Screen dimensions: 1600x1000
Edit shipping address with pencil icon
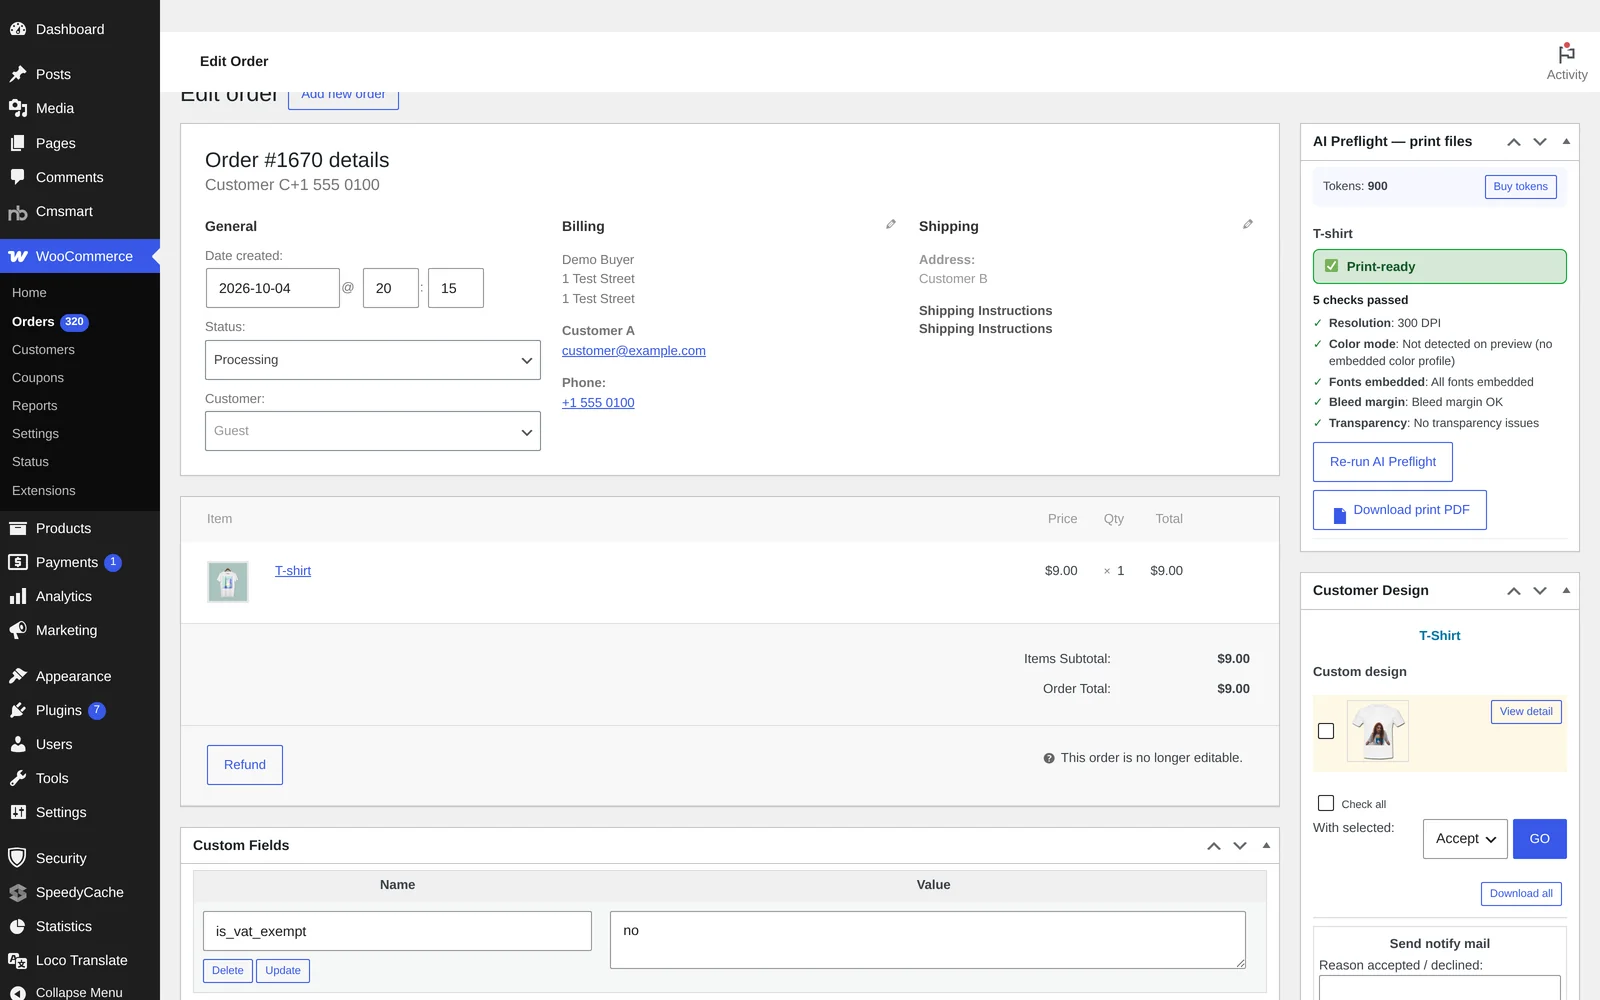tap(1248, 224)
